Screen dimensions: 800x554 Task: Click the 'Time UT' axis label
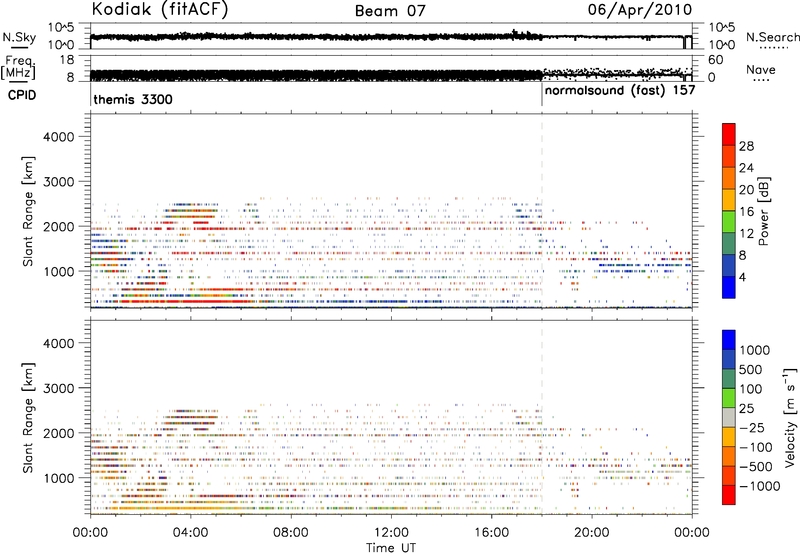tap(391, 547)
